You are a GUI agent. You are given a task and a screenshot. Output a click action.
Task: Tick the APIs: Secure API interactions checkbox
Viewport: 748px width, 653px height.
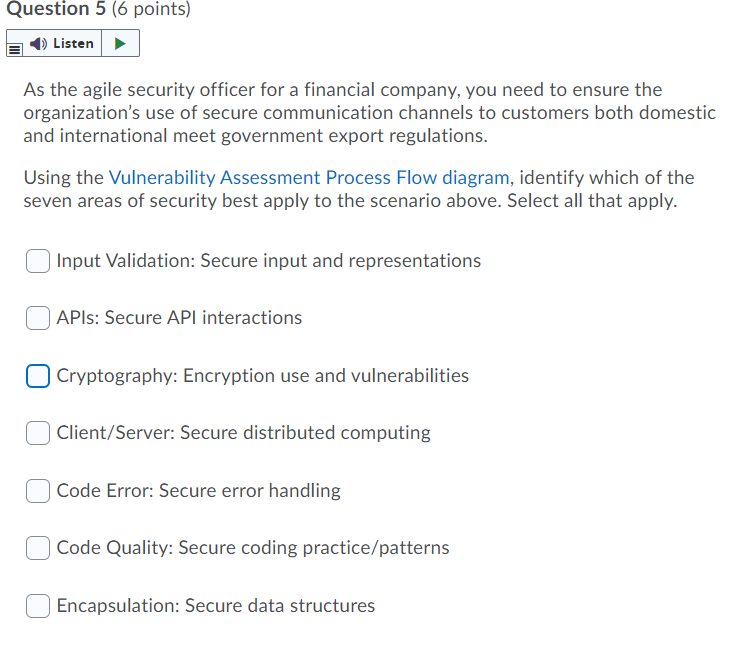[x=38, y=318]
